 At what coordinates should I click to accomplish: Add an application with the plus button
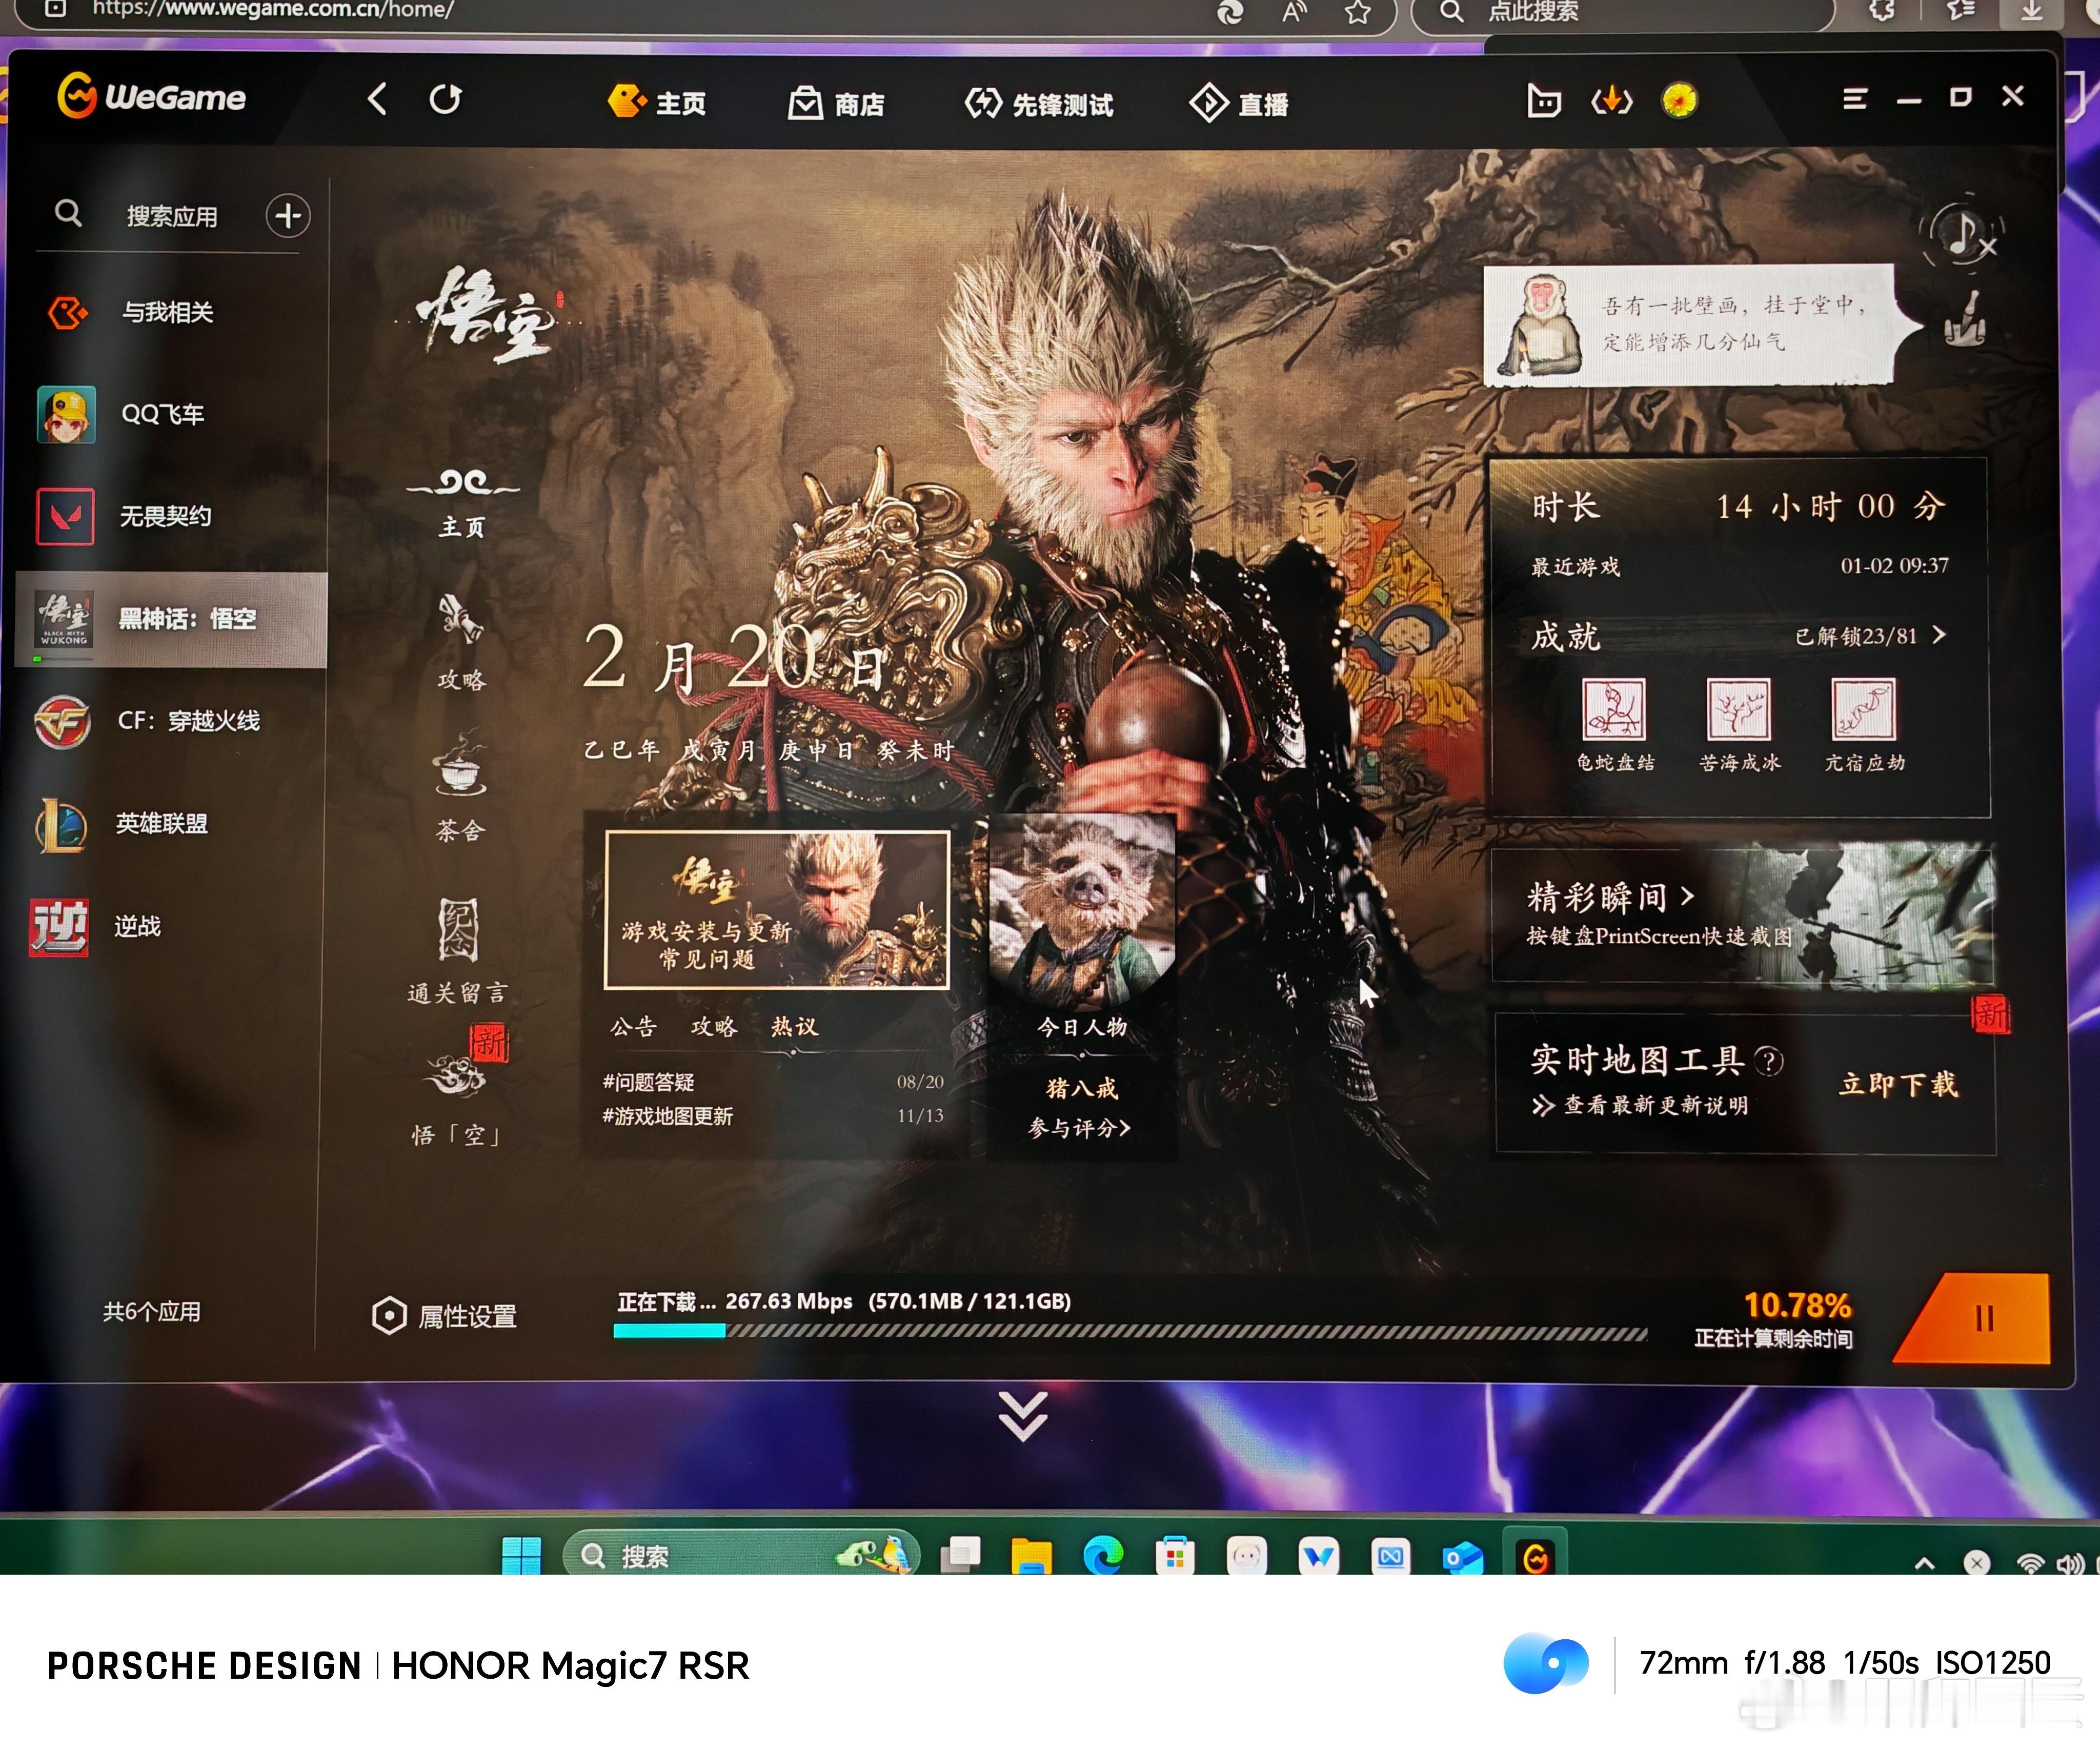pyautogui.click(x=288, y=216)
